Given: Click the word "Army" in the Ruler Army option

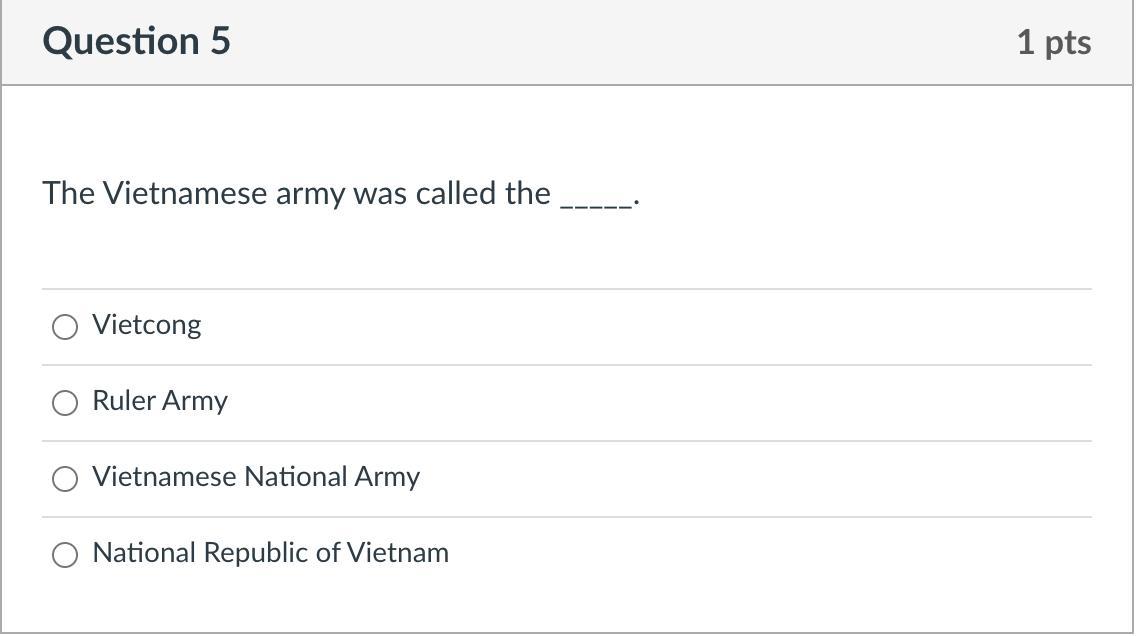Looking at the screenshot, I should 195,402.
